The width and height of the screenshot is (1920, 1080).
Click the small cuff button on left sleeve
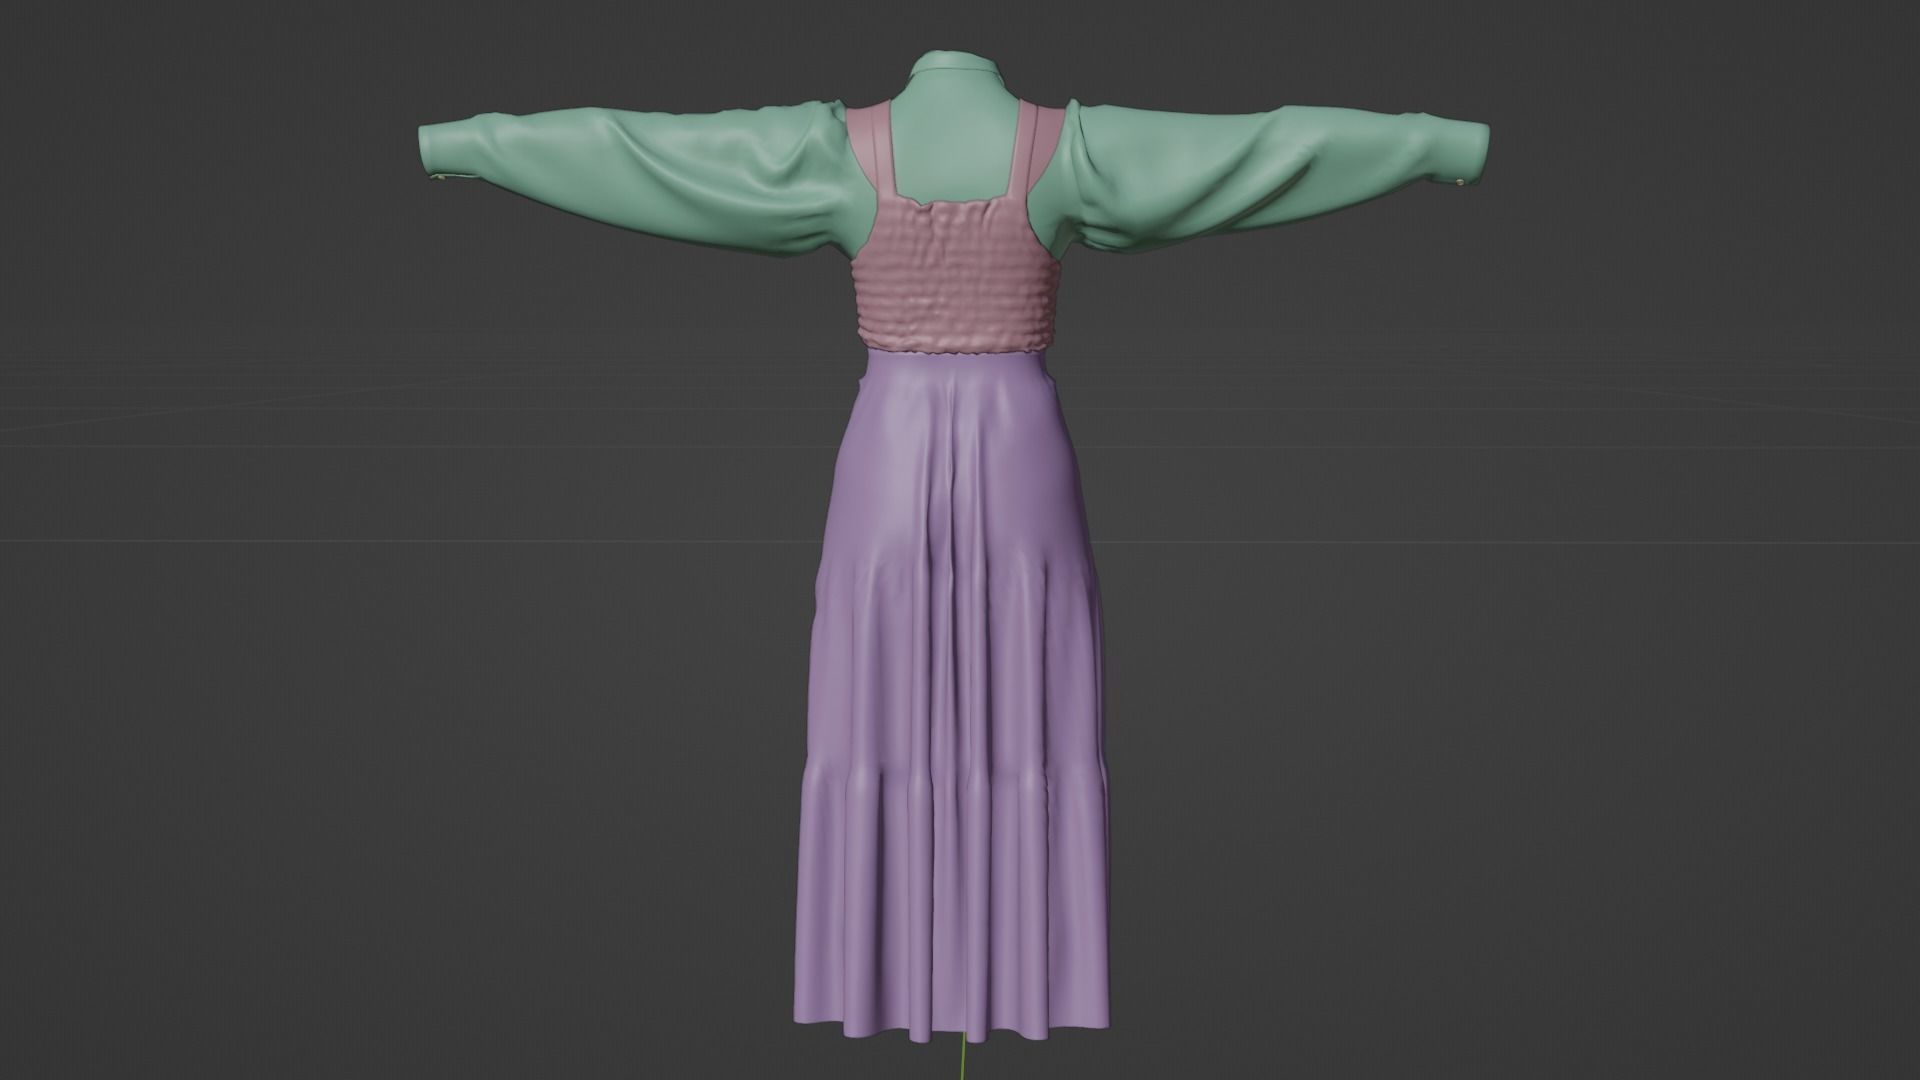tap(439, 178)
